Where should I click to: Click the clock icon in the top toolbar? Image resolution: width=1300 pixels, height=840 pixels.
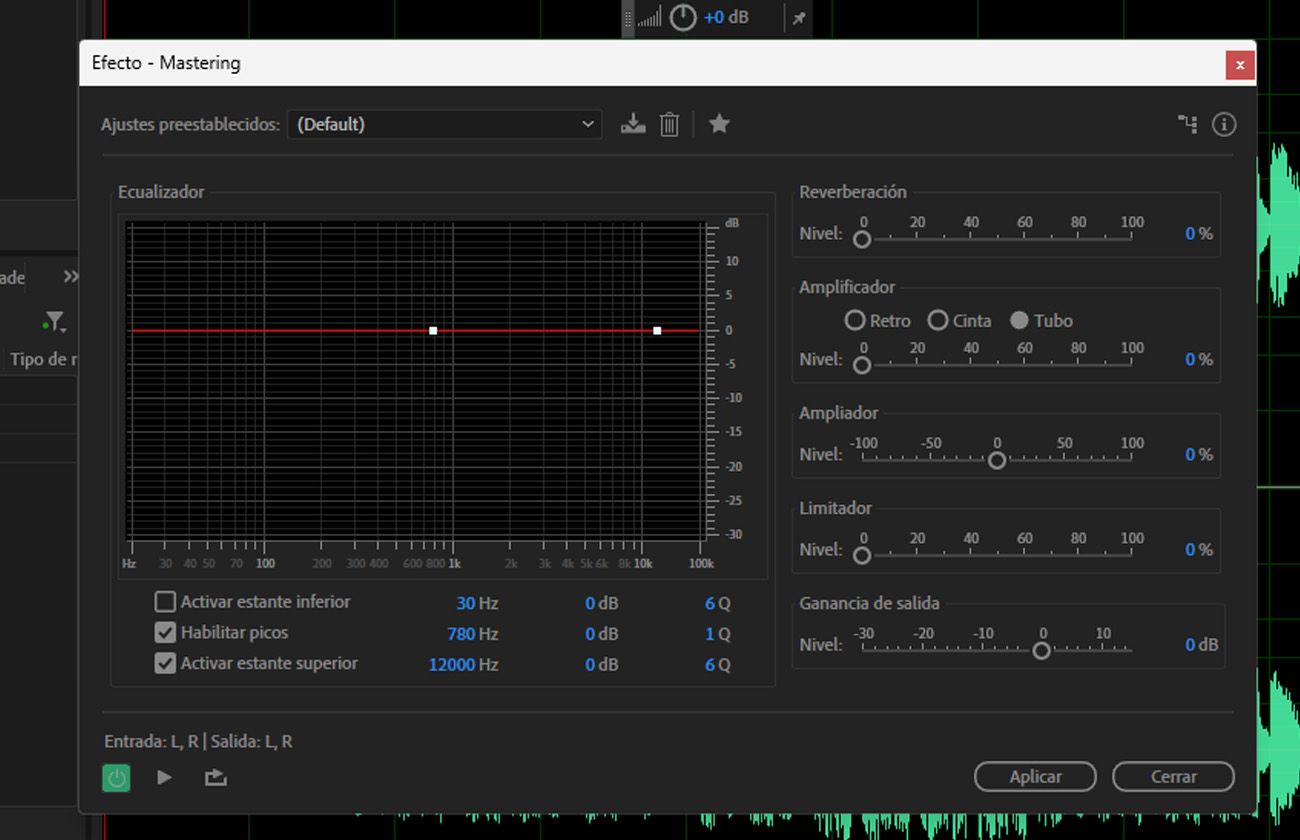point(683,17)
